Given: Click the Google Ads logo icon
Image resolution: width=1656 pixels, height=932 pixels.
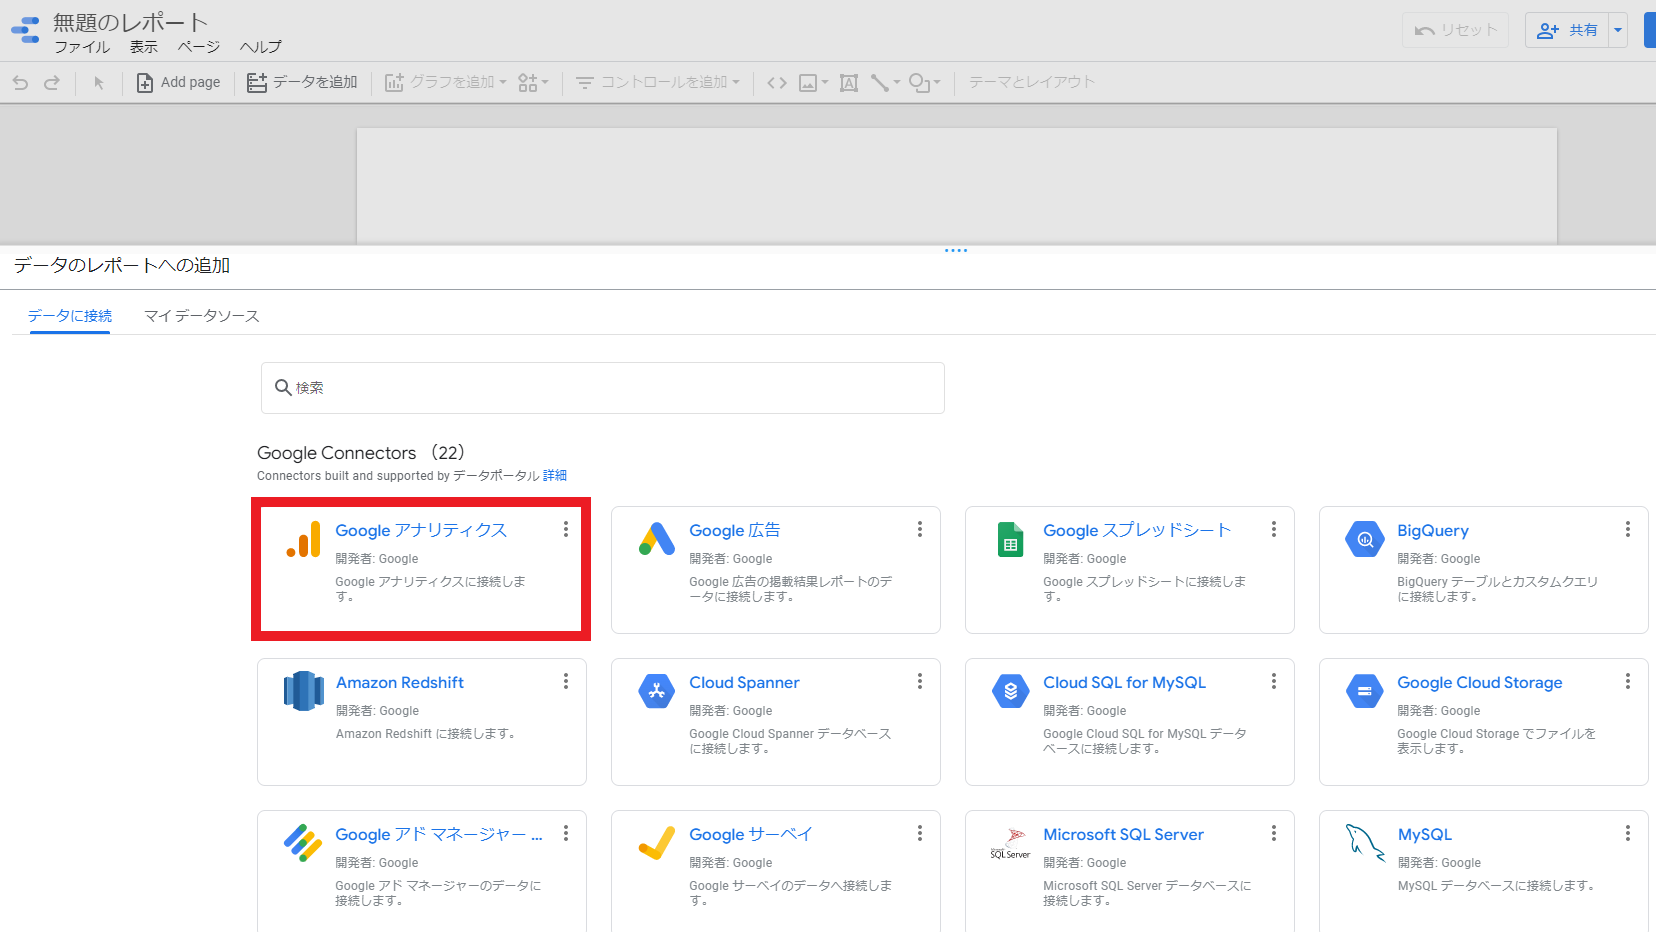Looking at the screenshot, I should pos(657,539).
